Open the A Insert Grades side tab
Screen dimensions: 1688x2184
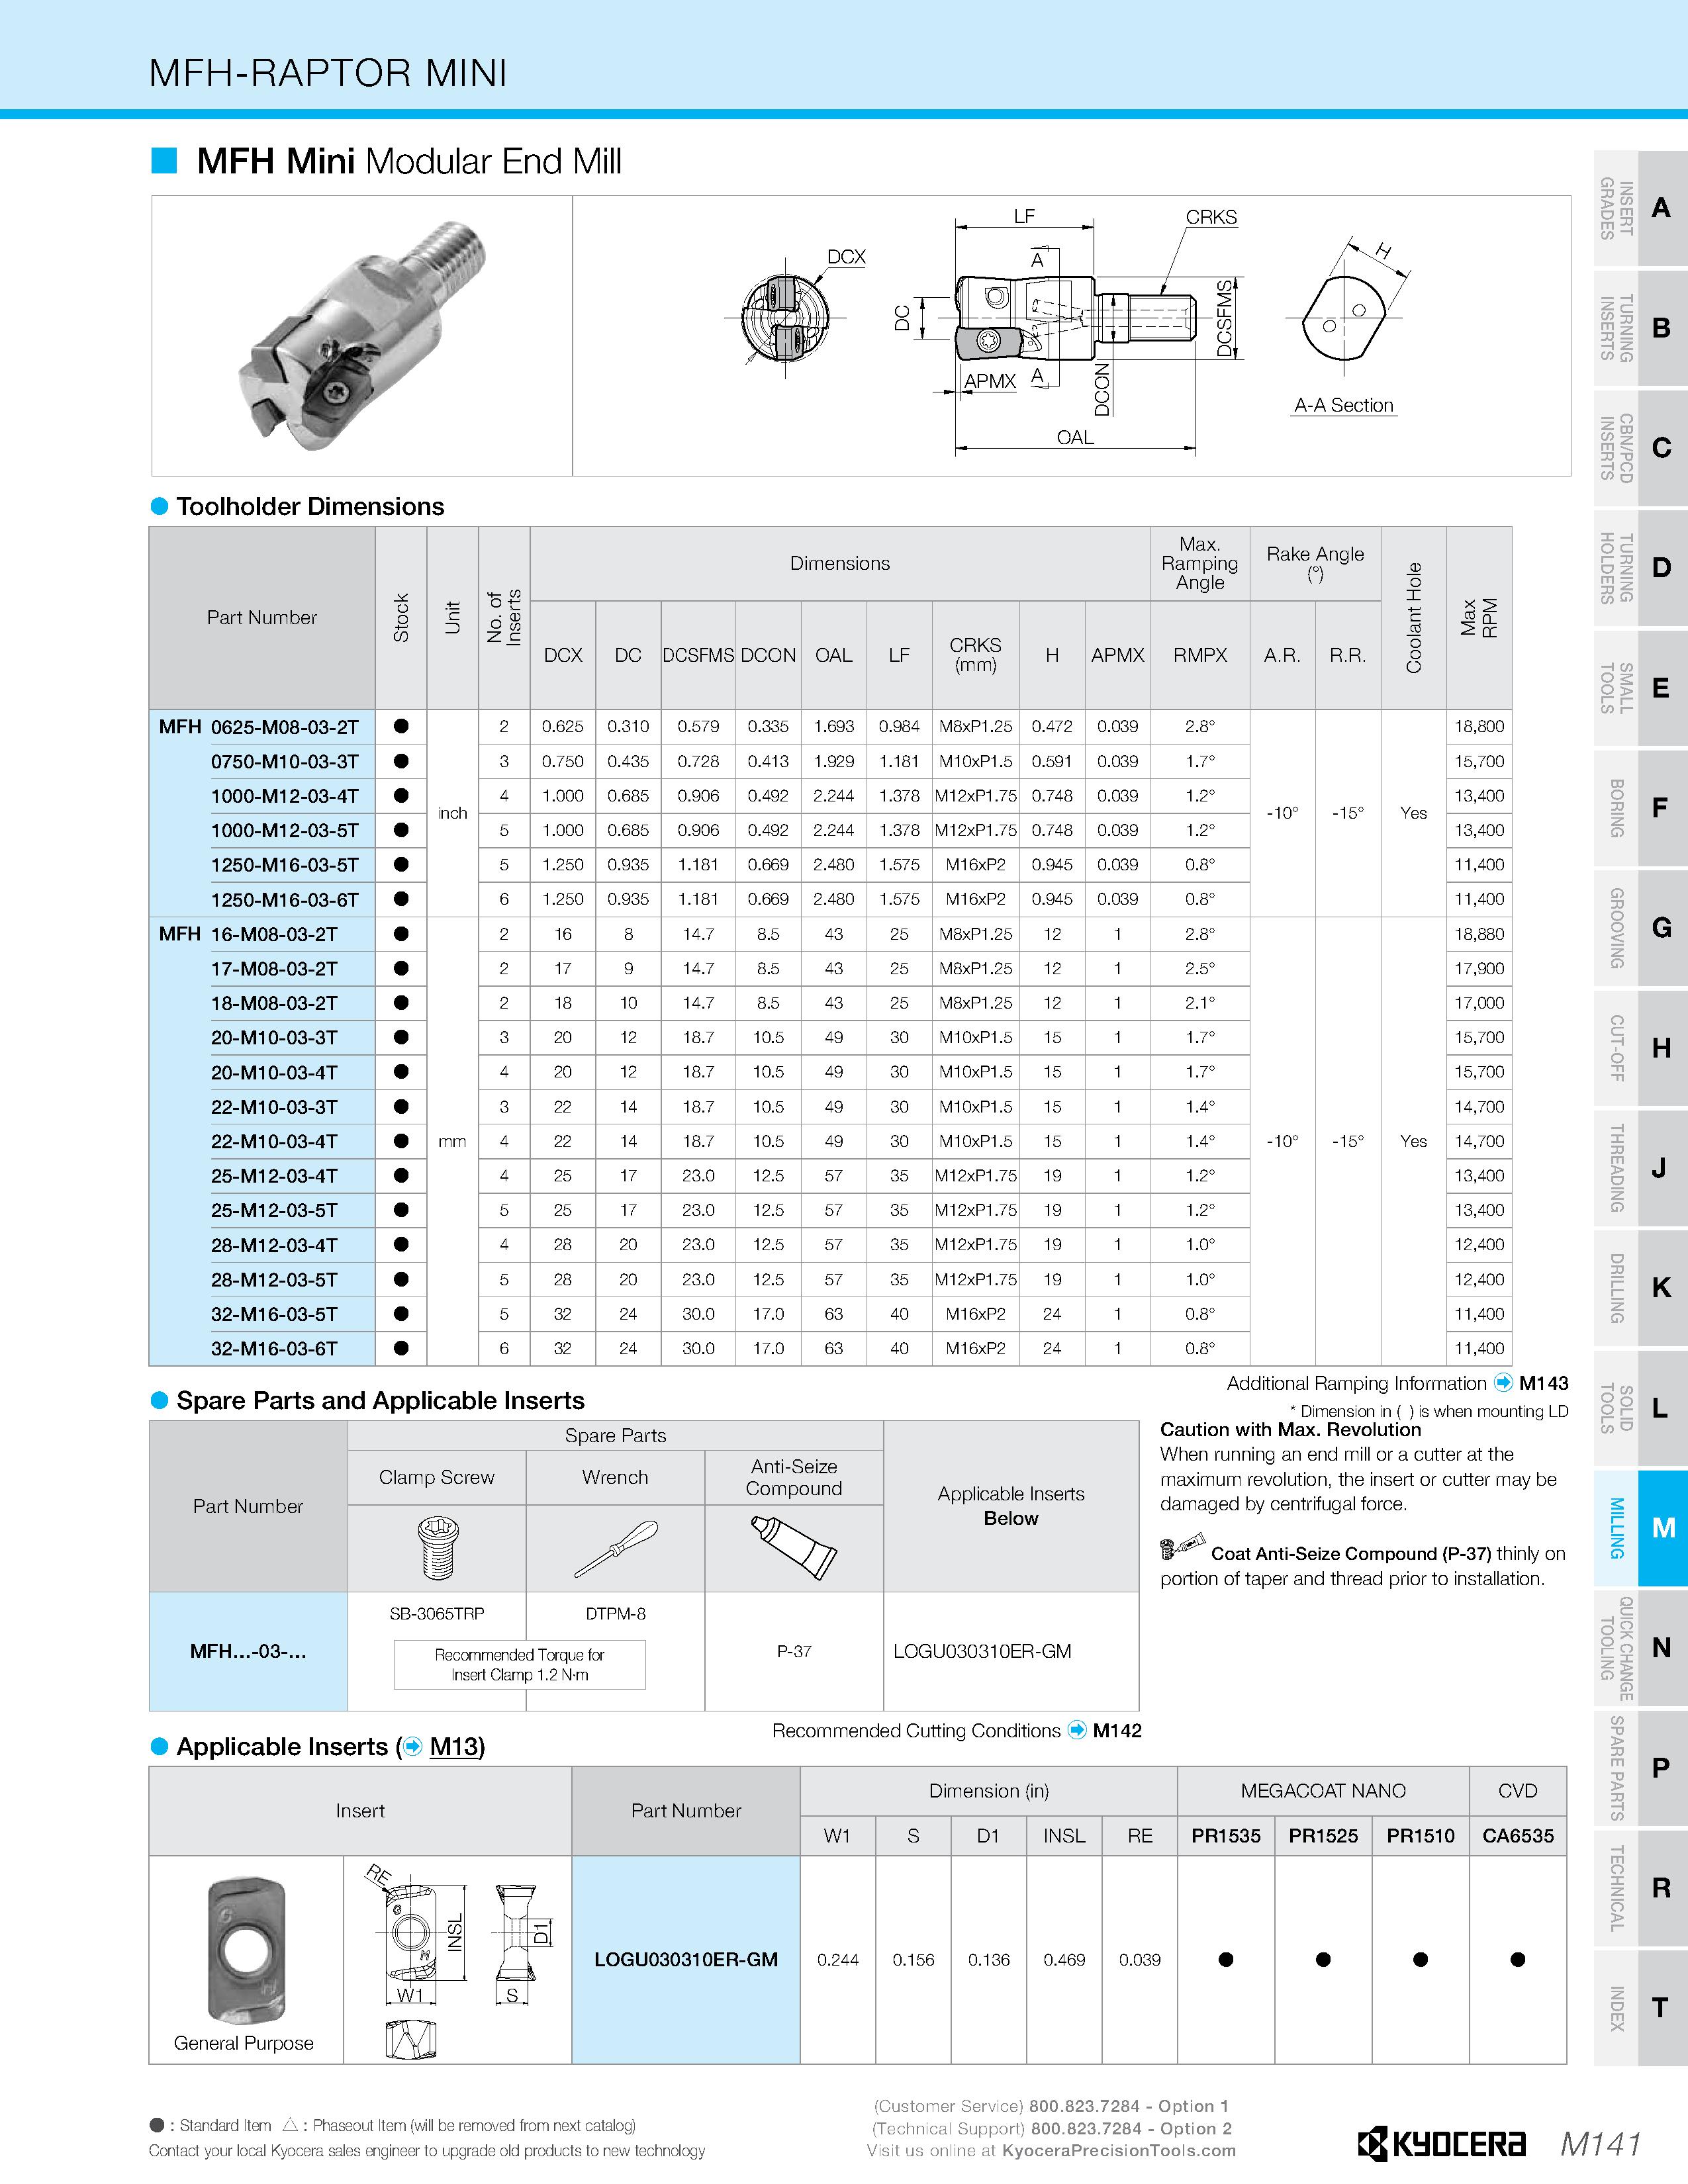[1640, 208]
